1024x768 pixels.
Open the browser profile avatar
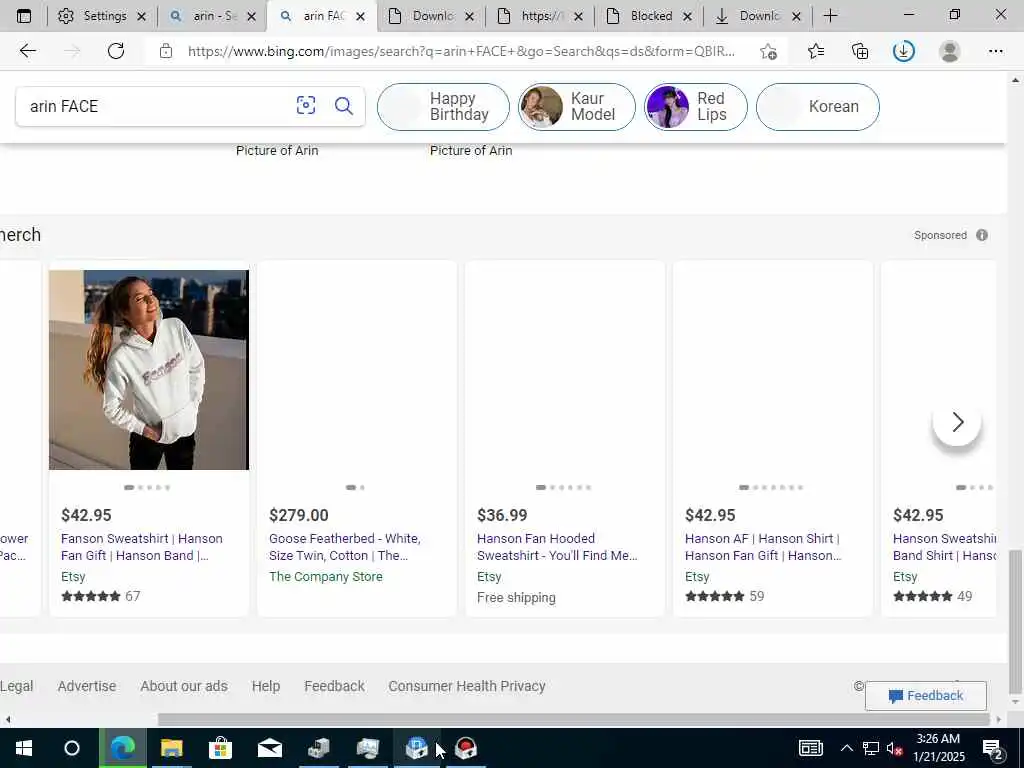click(x=950, y=51)
